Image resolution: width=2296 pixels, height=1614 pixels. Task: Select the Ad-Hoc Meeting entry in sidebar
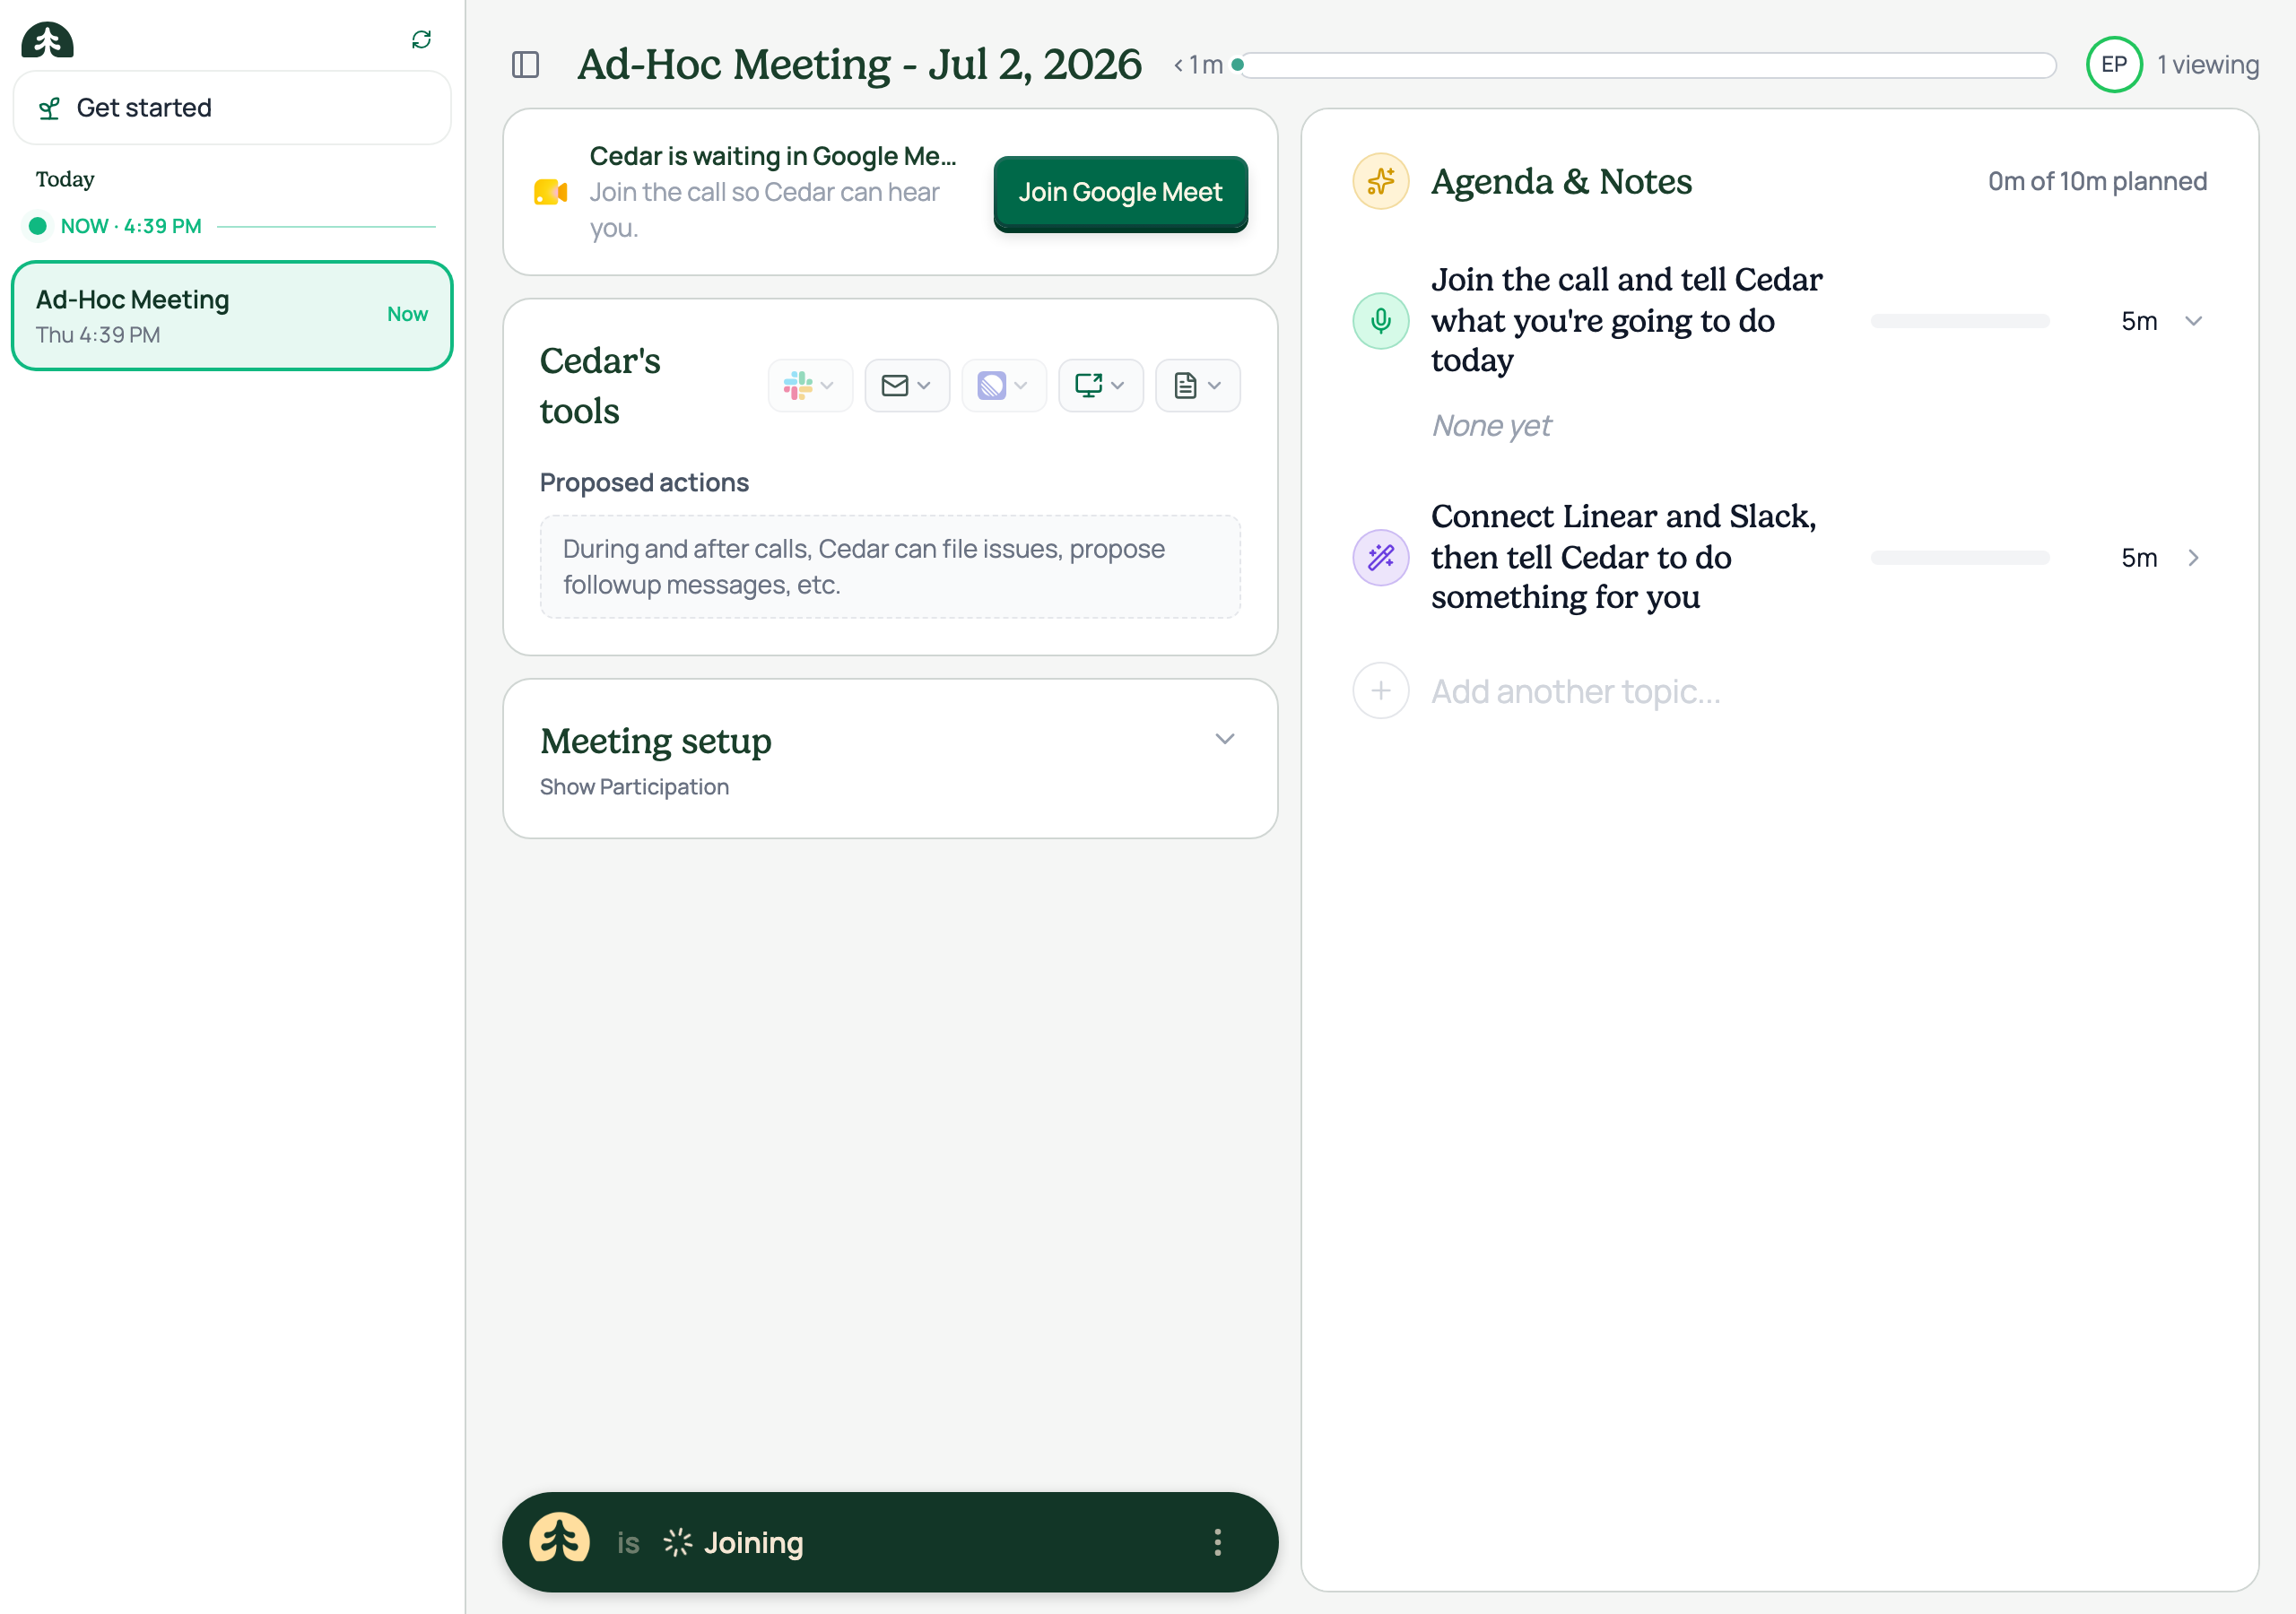pos(232,316)
